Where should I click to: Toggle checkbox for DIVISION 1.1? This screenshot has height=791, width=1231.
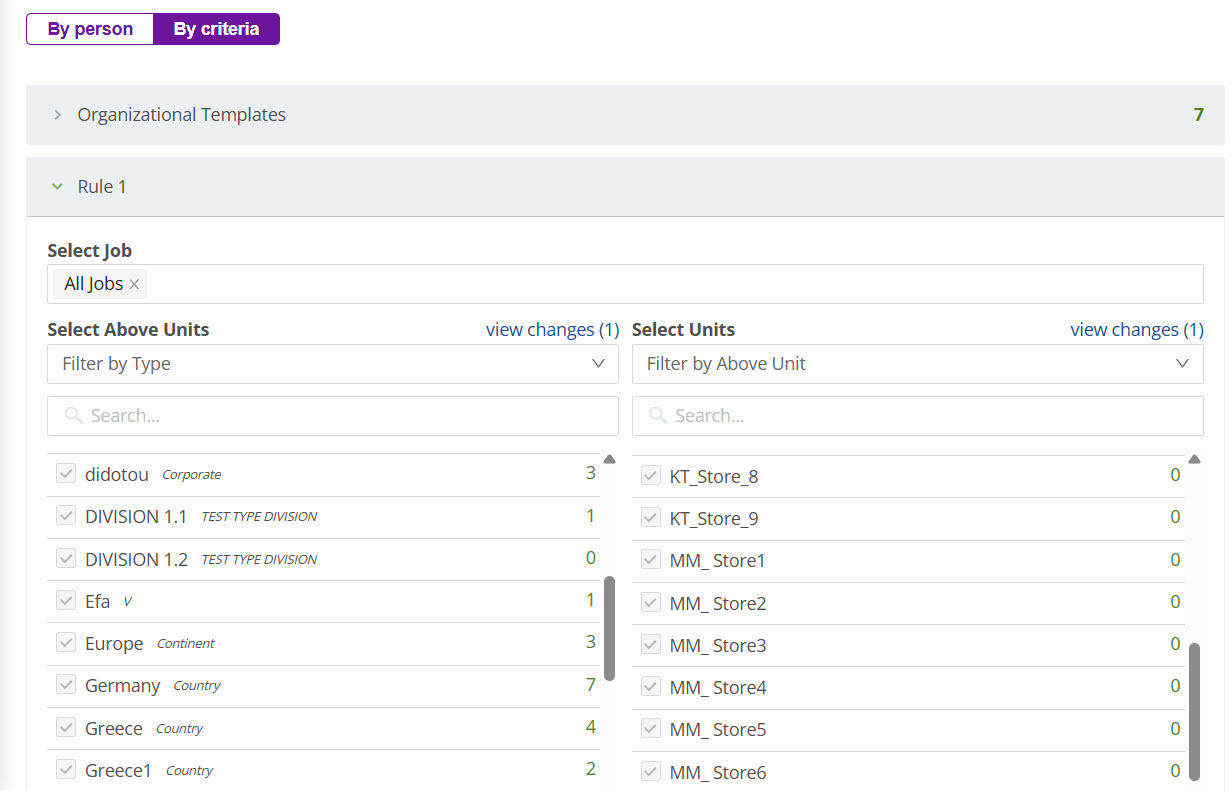point(66,516)
